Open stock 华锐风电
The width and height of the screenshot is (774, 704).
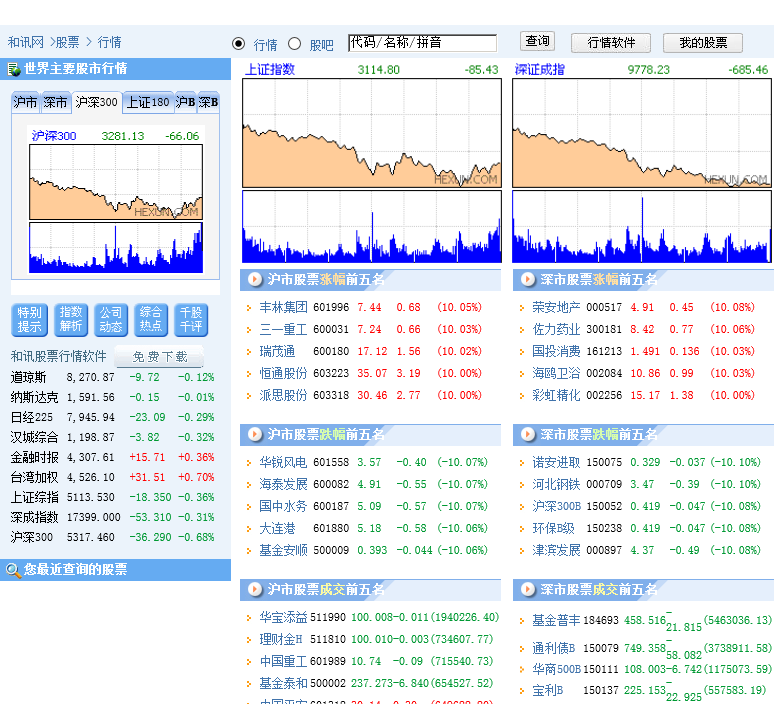click(283, 462)
